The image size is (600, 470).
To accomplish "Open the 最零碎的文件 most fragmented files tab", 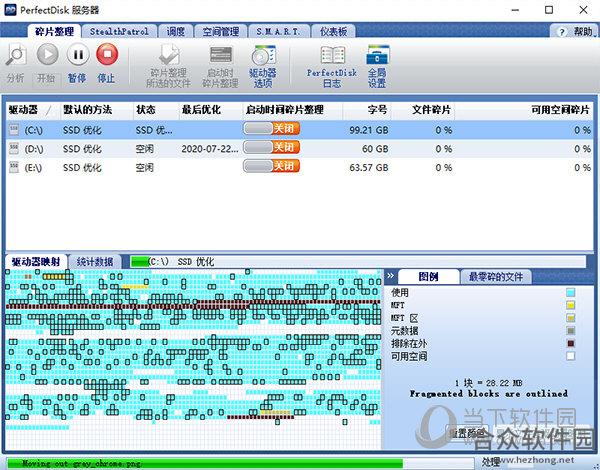I will (x=496, y=276).
